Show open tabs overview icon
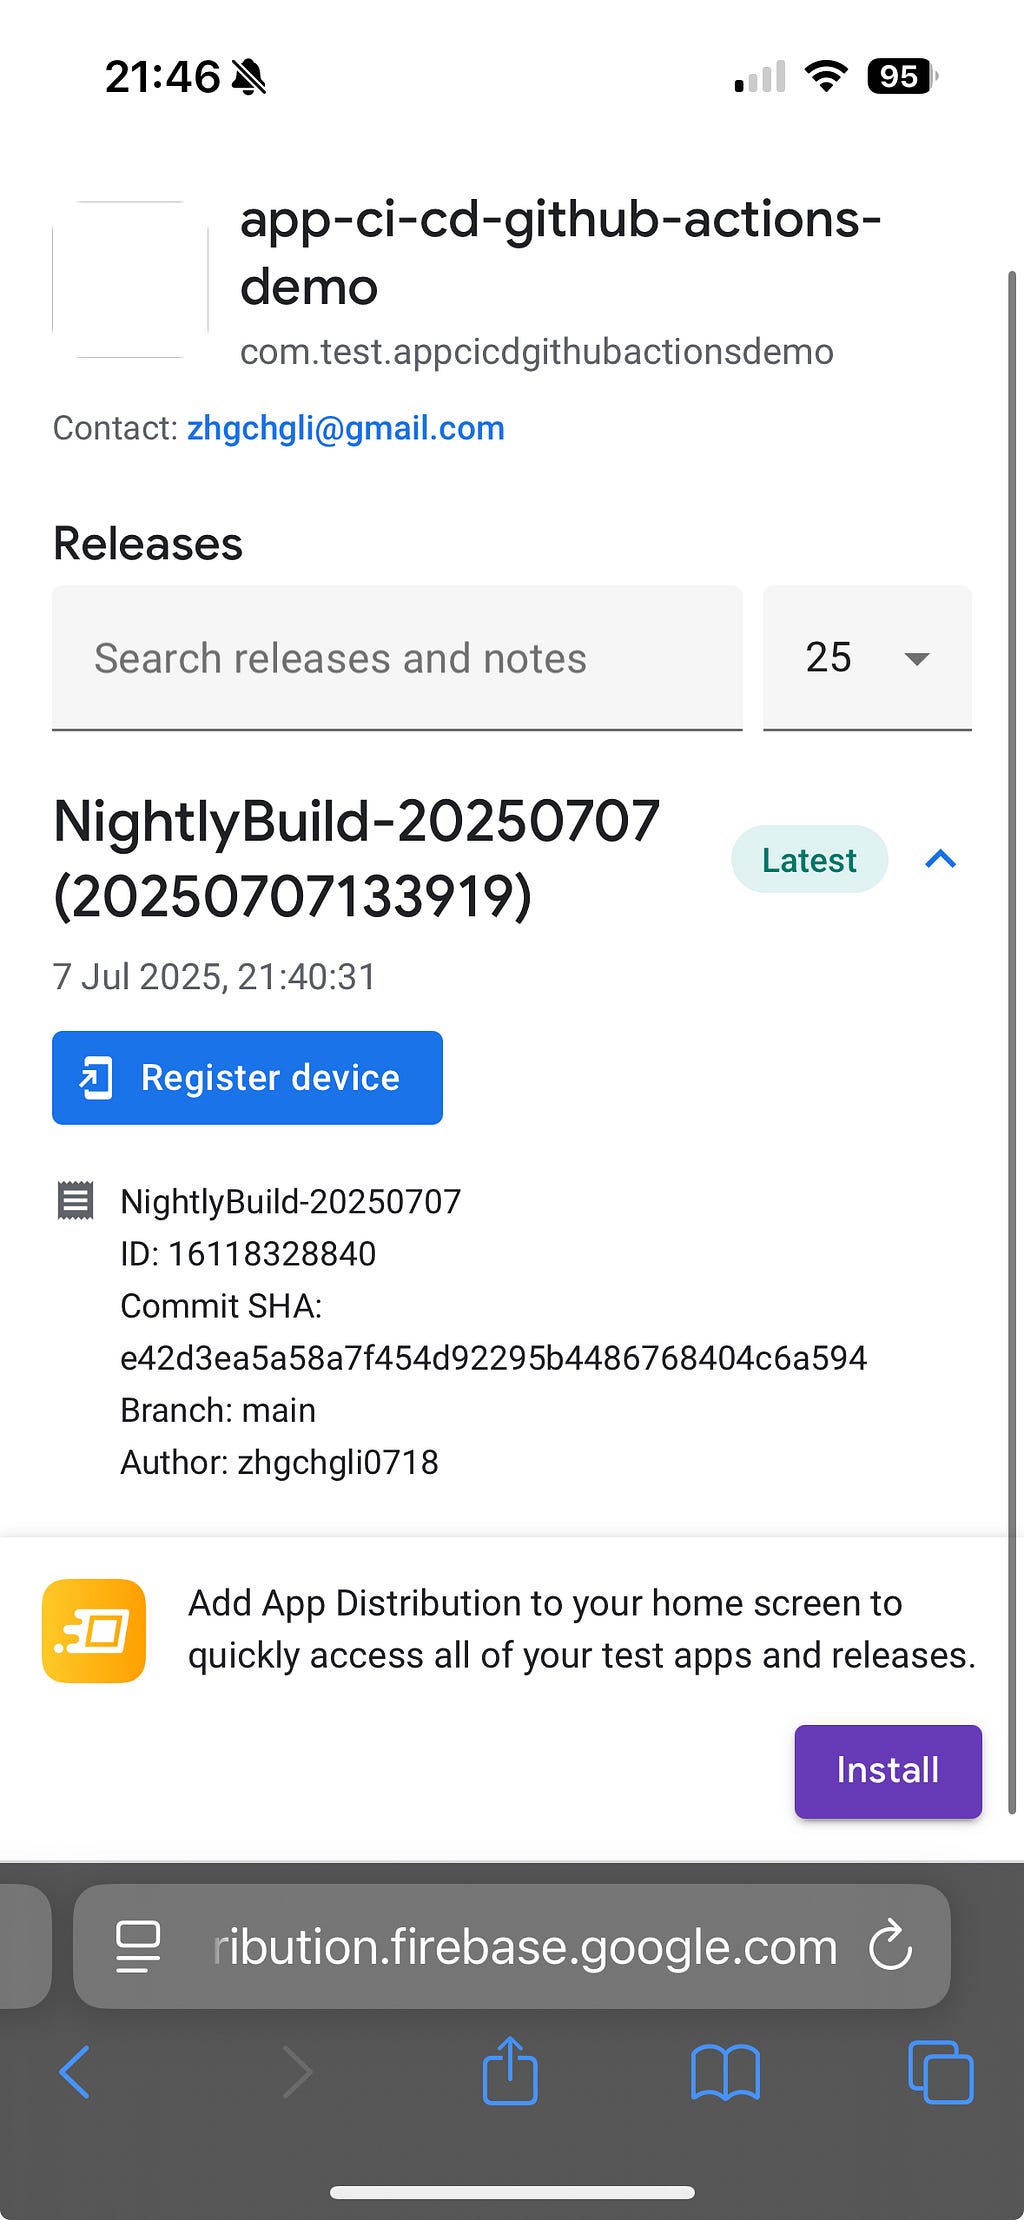1024x2220 pixels. 940,2072
